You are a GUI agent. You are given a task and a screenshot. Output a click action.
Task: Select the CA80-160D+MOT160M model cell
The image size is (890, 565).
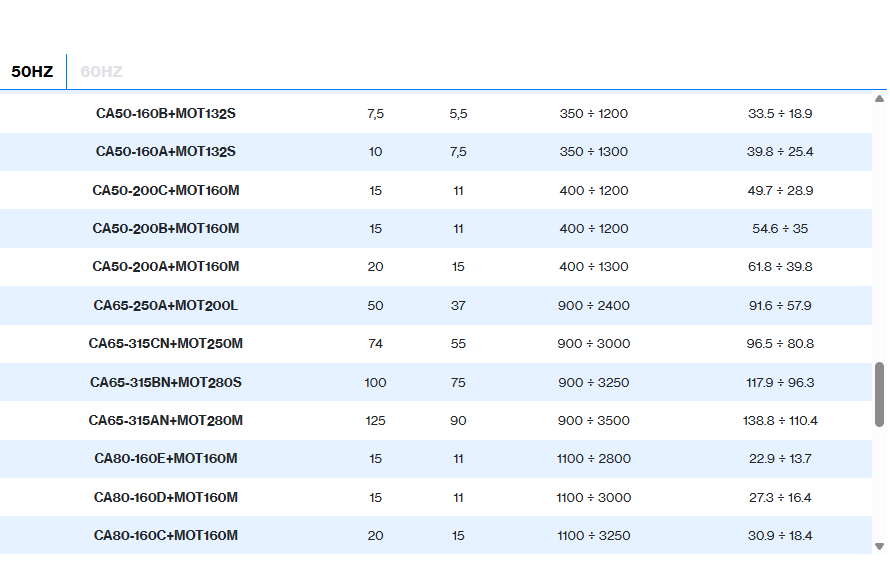coord(166,497)
